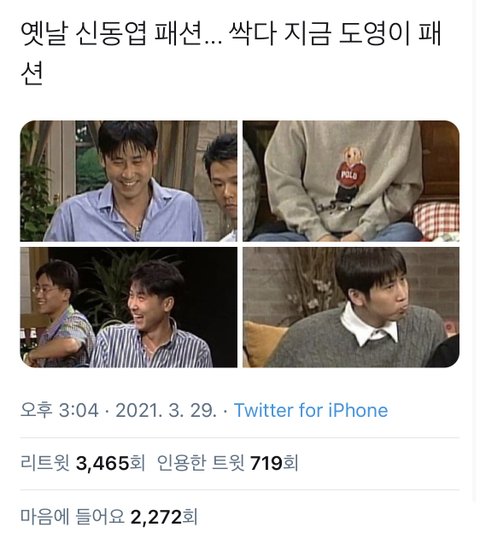Open the 인용한 트윗 quote tweets list

227,463
